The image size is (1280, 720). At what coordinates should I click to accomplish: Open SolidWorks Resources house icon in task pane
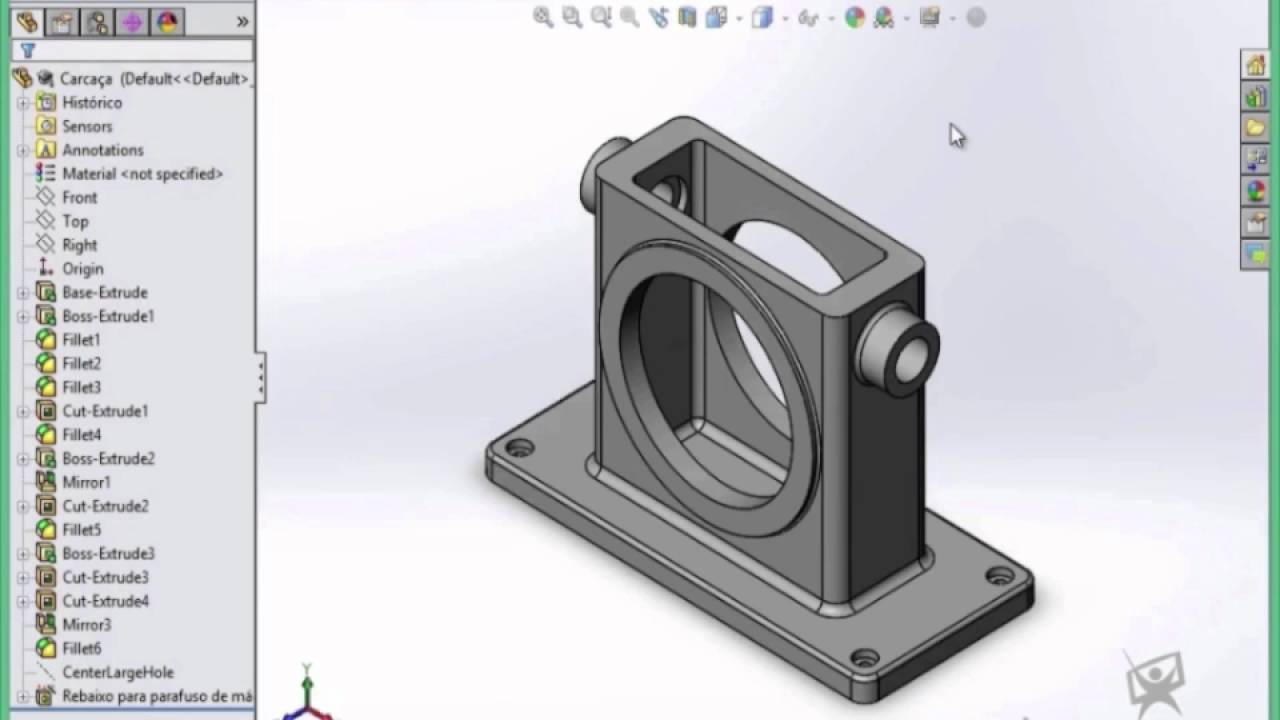tap(1255, 65)
